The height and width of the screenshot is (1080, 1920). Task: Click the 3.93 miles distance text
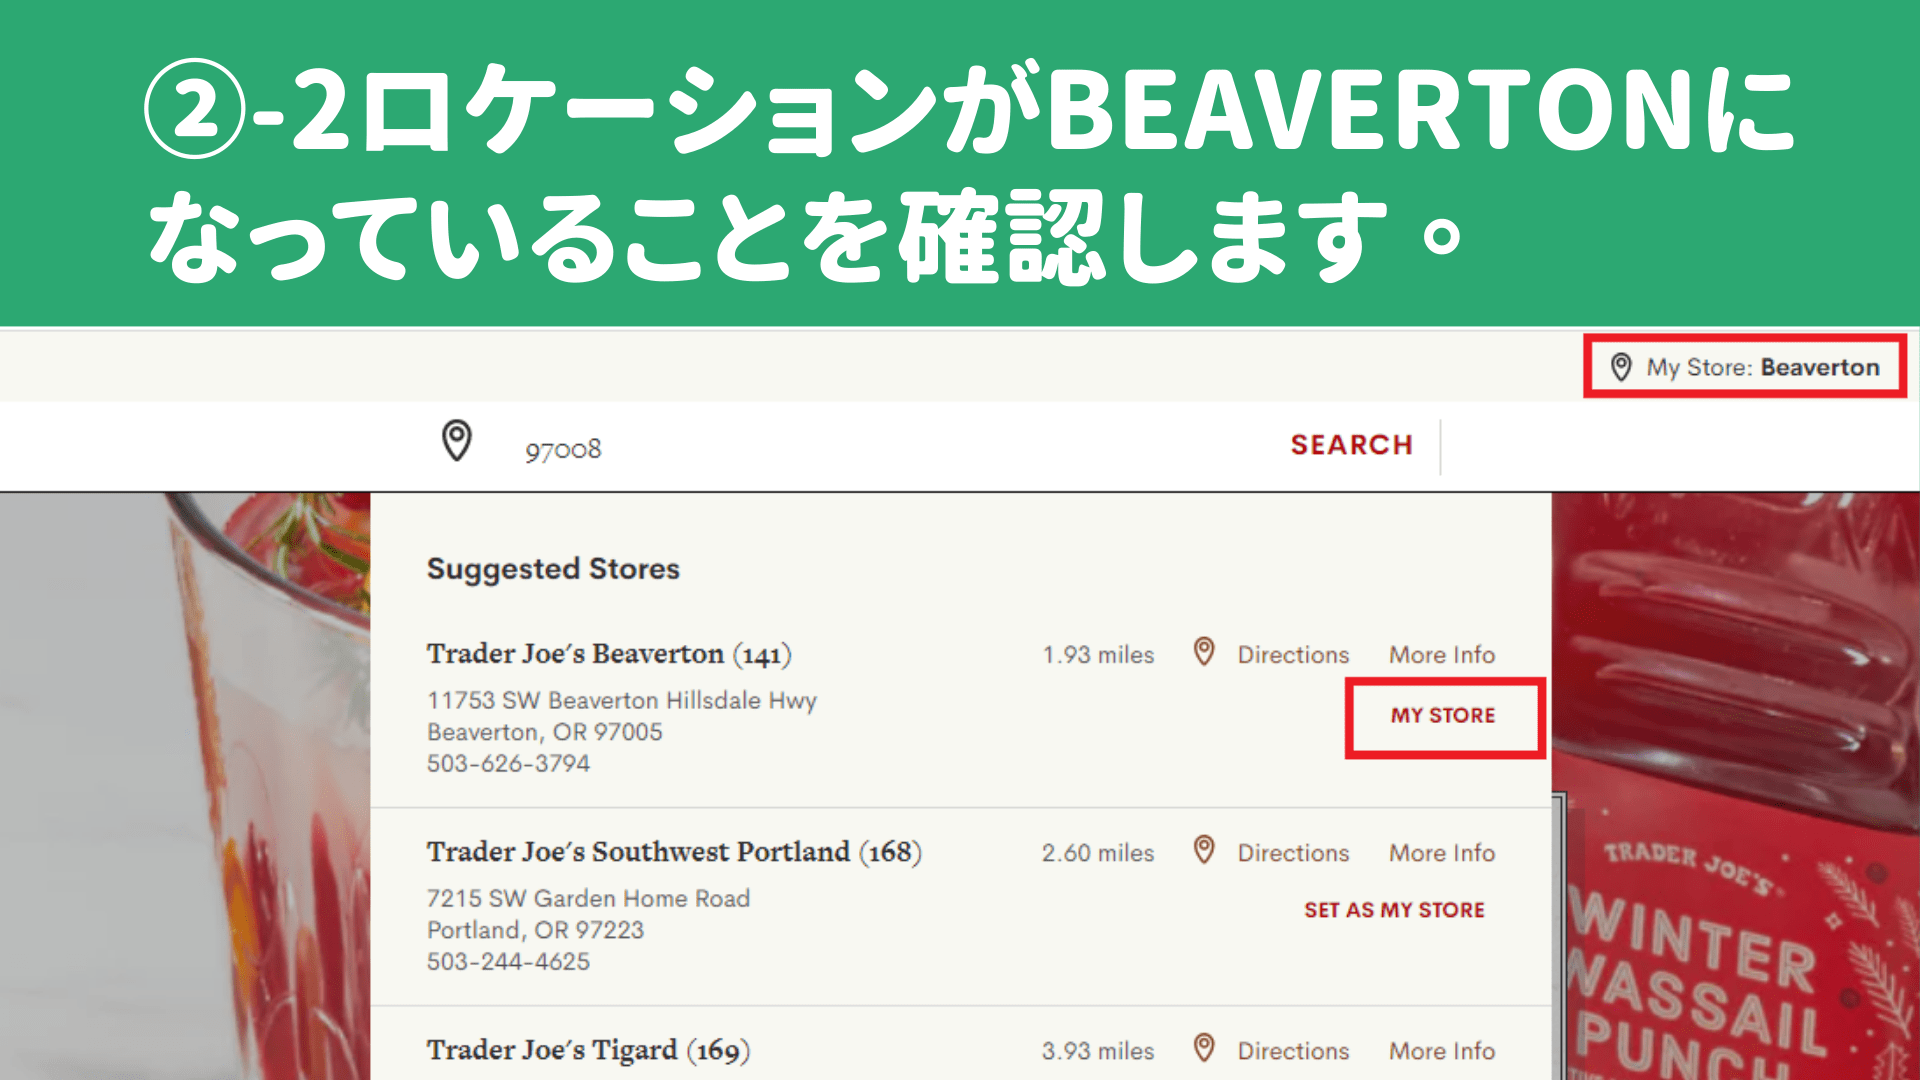pyautogui.click(x=1098, y=1051)
